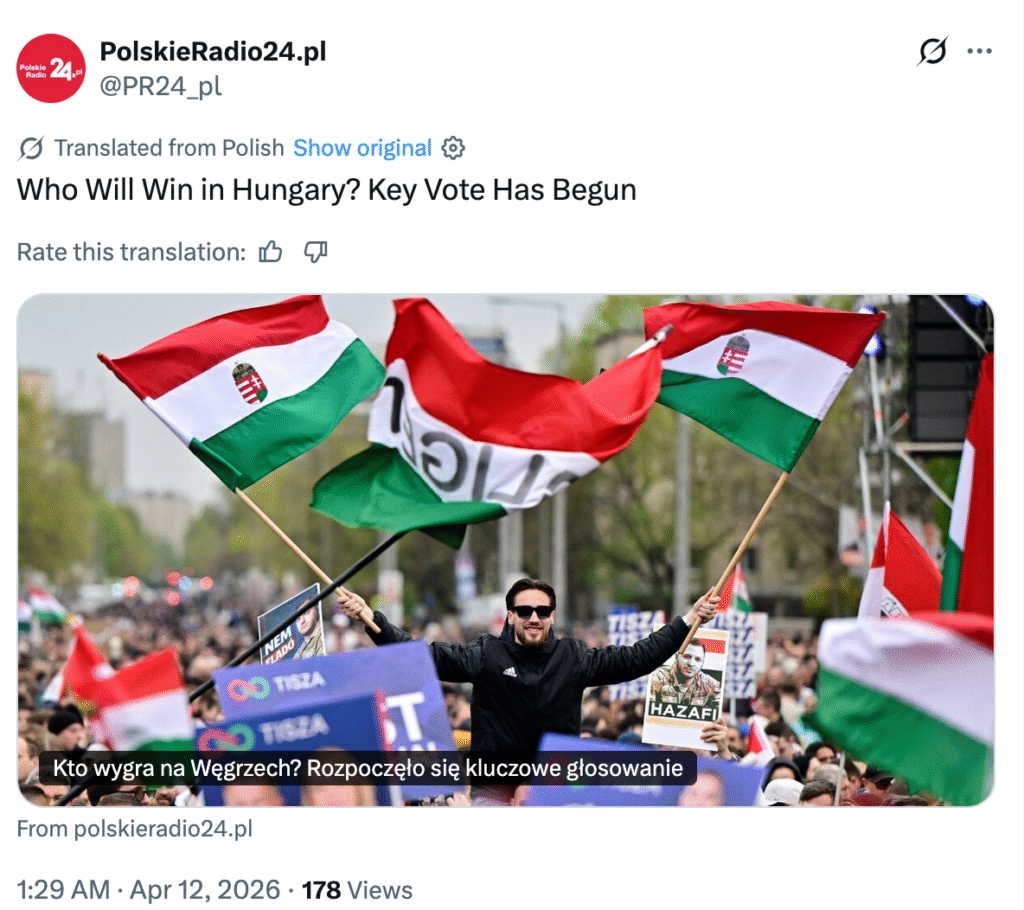1024x910 pixels.
Task: Click the translation settings gear icon
Action: [453, 148]
